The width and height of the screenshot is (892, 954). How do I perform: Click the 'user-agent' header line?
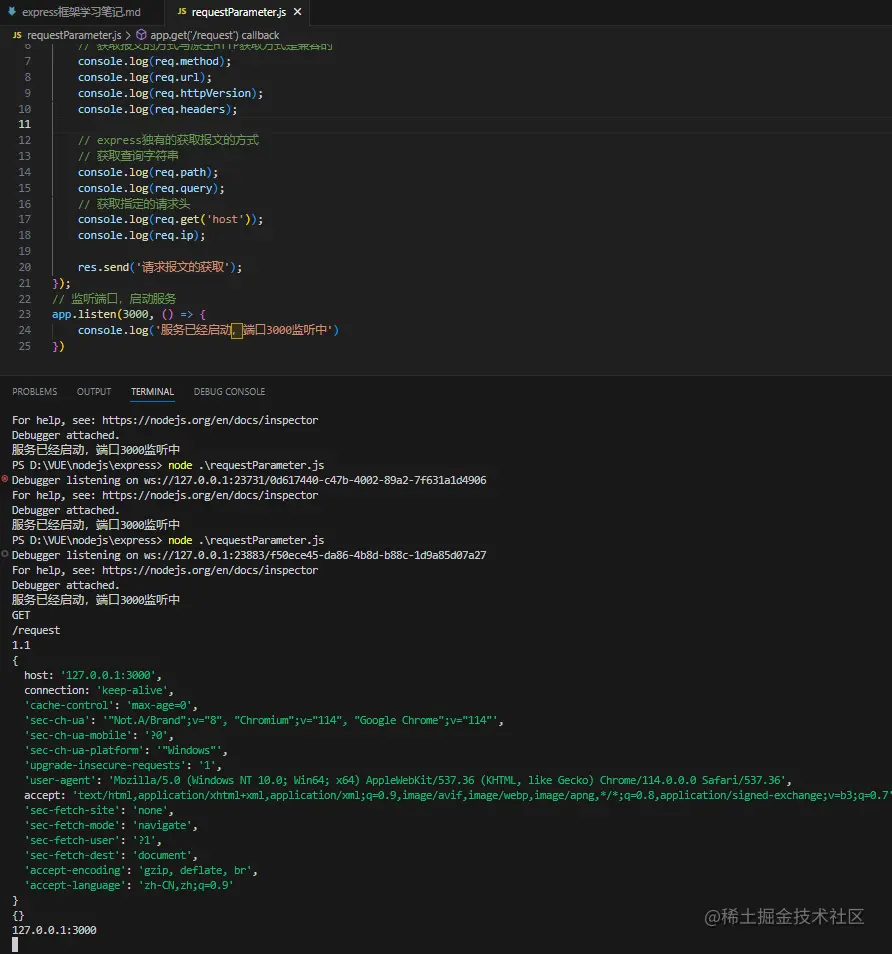(x=408, y=781)
